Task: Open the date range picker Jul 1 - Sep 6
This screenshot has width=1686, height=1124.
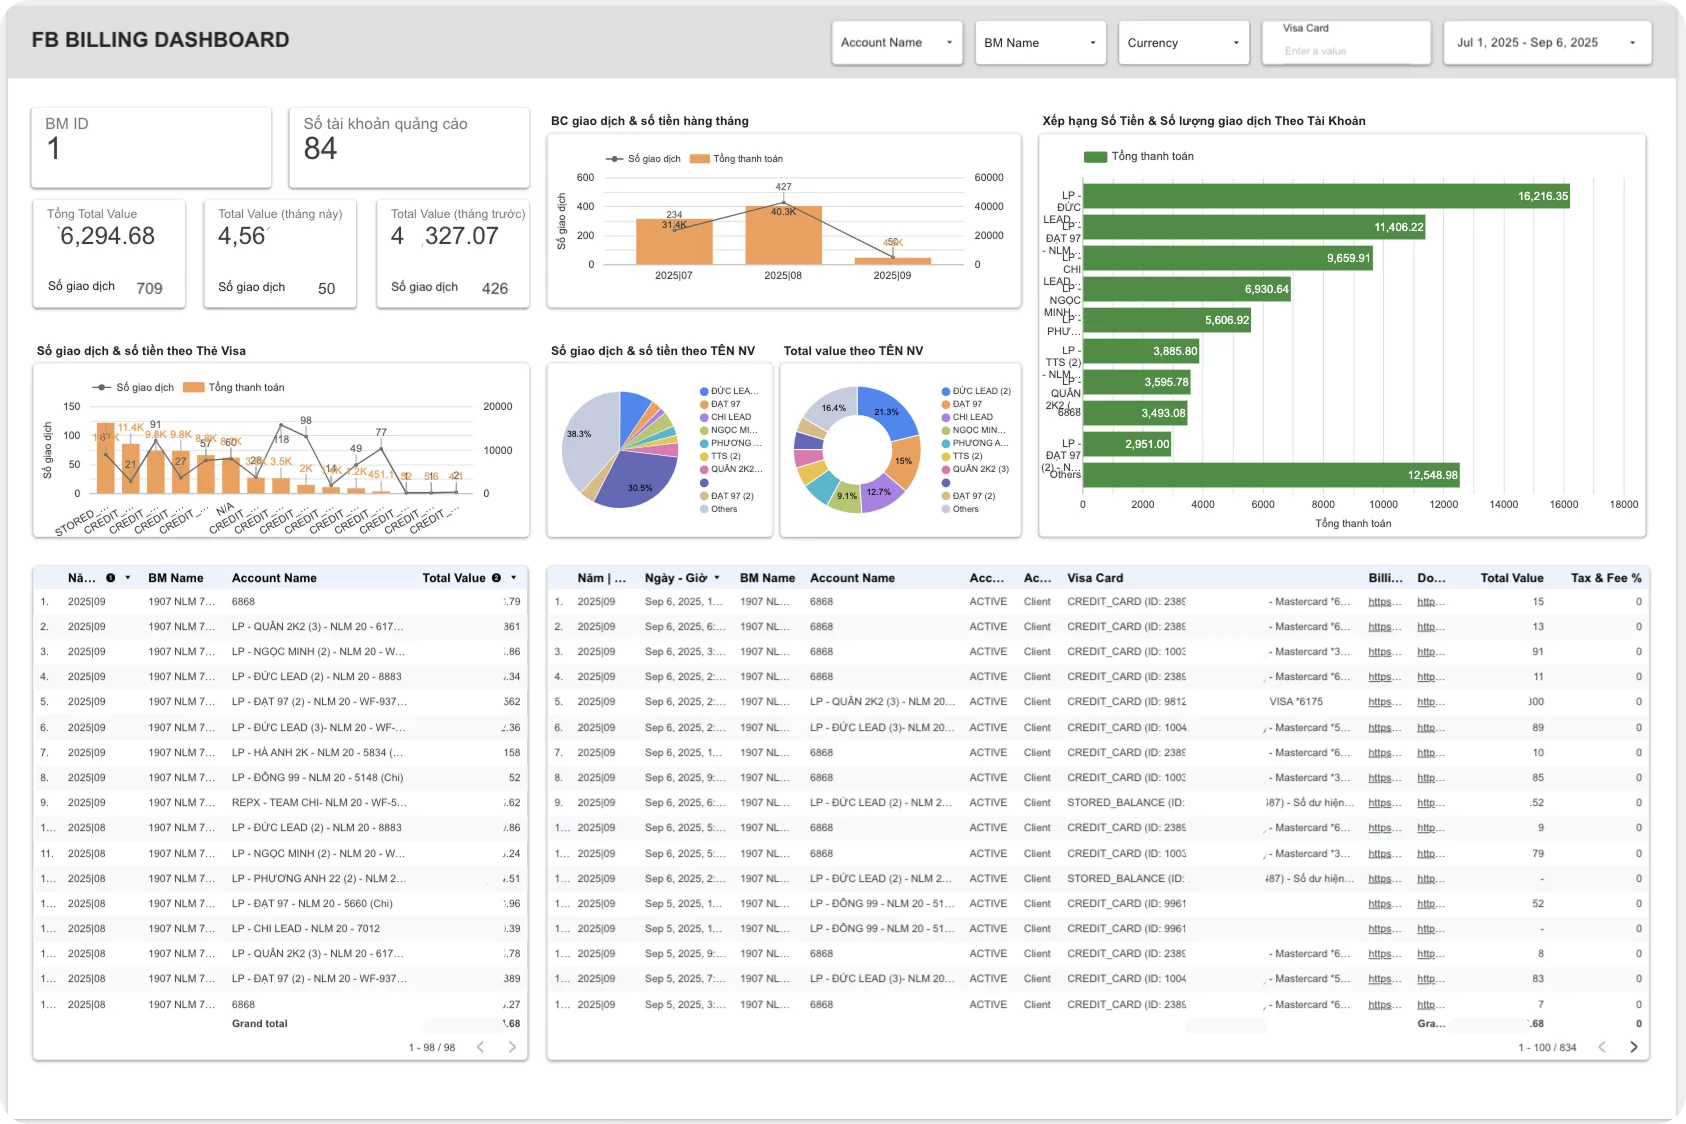Action: pyautogui.click(x=1546, y=43)
